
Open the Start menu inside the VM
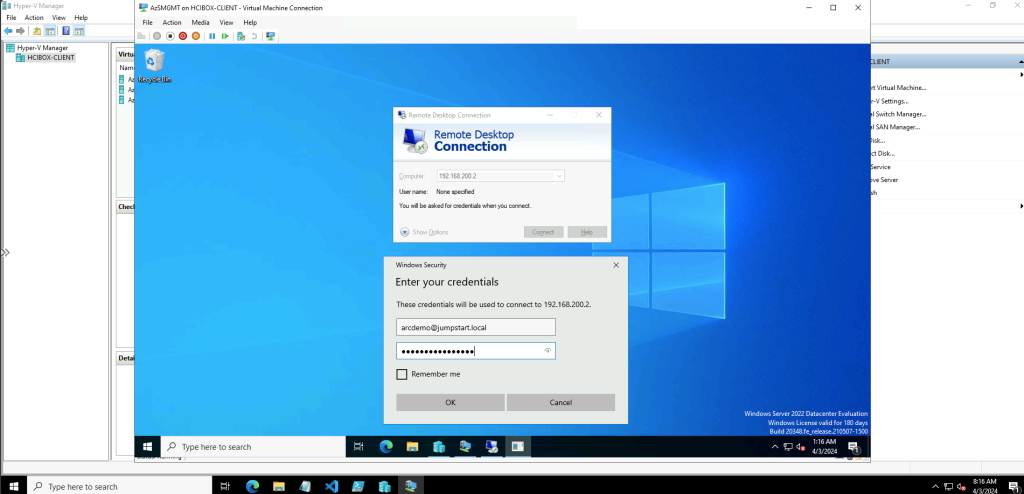click(148, 447)
